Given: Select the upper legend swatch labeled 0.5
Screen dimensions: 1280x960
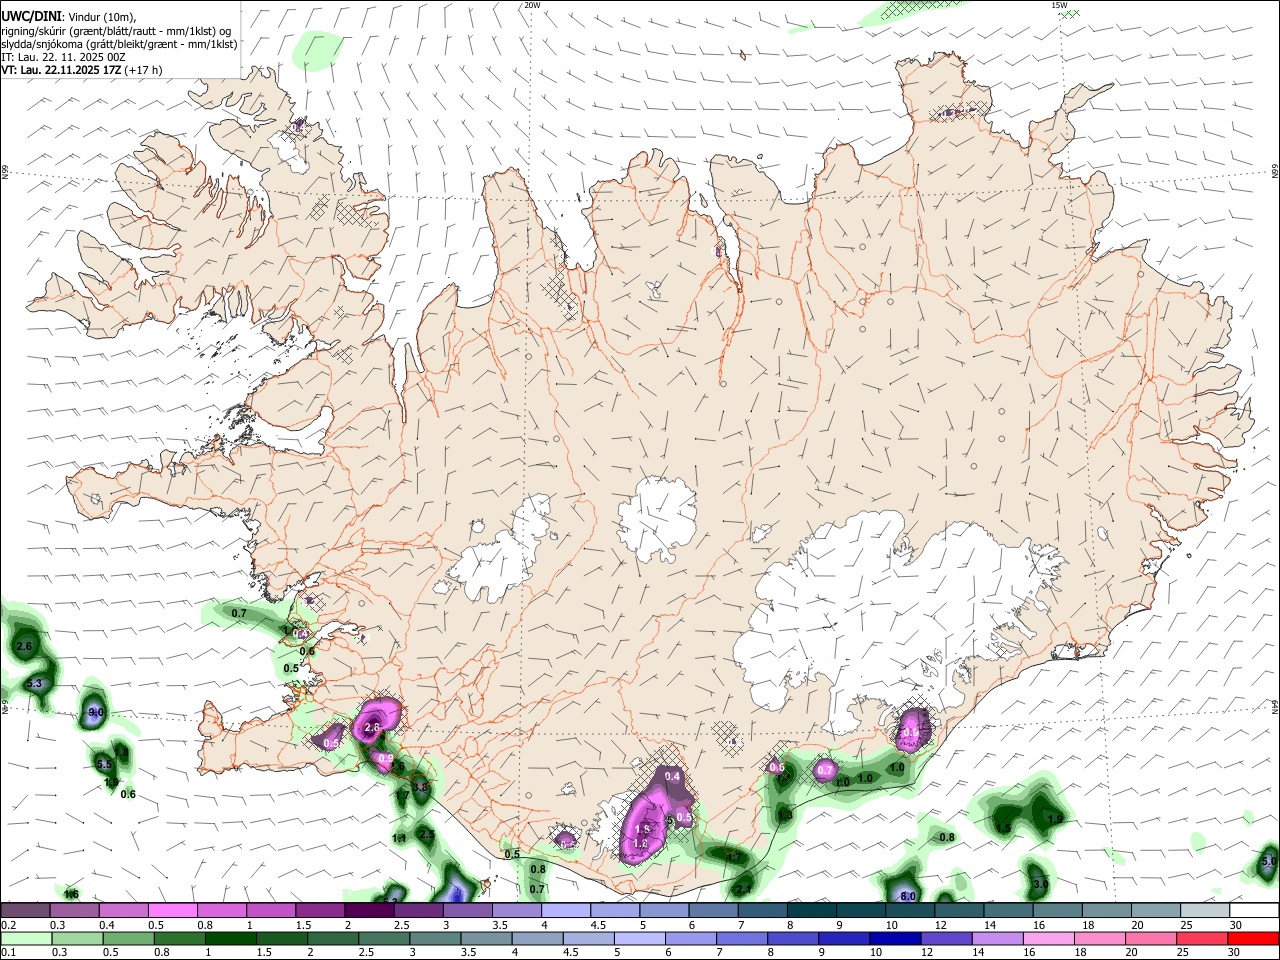Looking at the screenshot, I should [x=173, y=910].
